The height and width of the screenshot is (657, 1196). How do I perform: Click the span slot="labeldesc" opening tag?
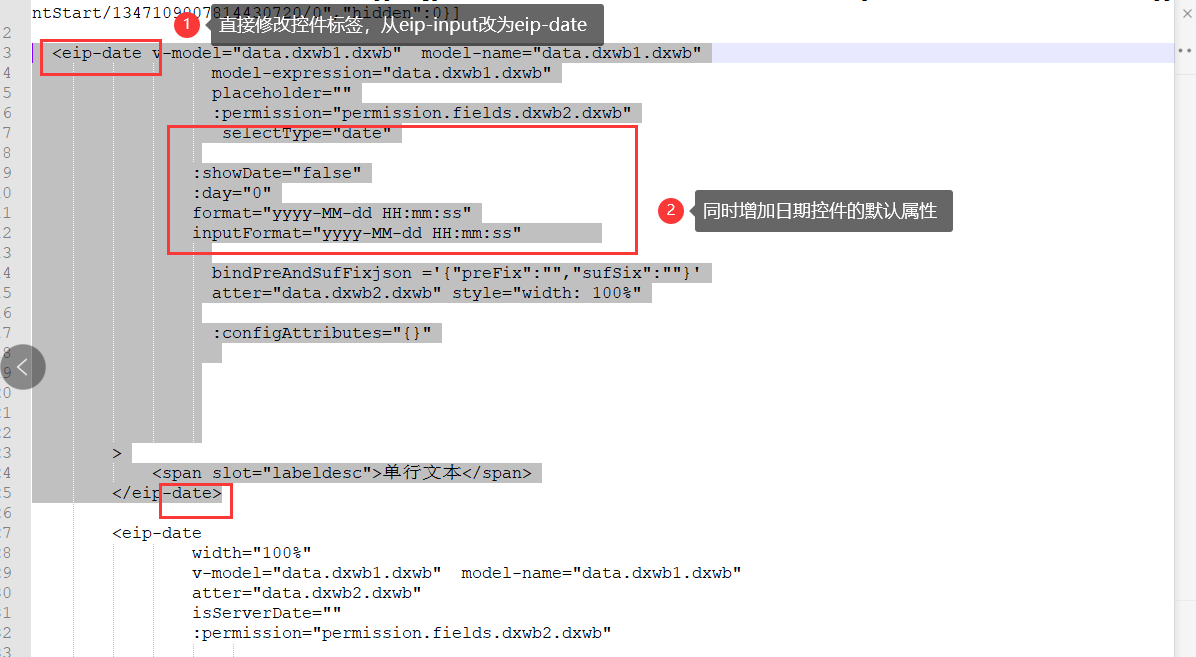click(x=267, y=473)
